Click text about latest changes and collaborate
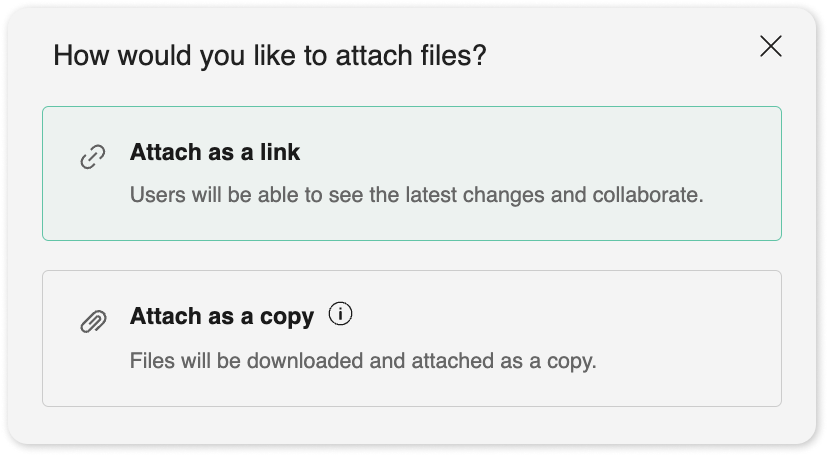This screenshot has width=828, height=456. pyautogui.click(x=416, y=195)
